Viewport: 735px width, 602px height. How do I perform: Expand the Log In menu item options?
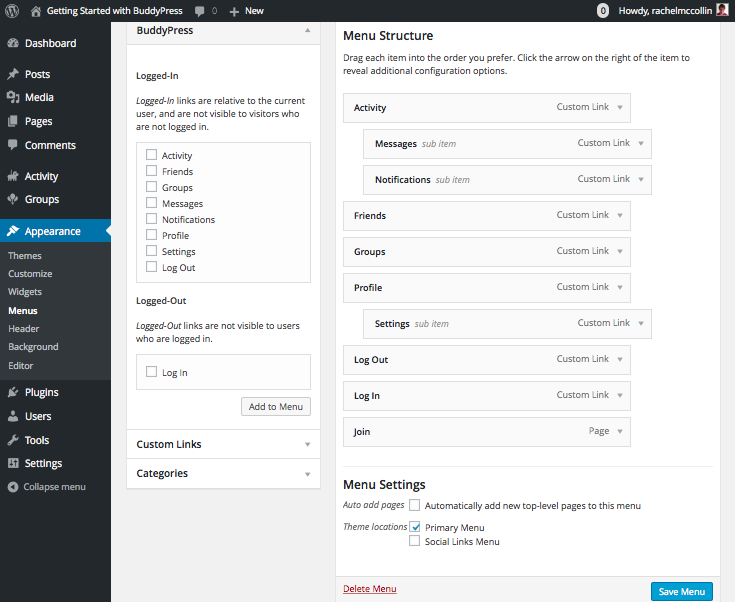click(x=620, y=396)
